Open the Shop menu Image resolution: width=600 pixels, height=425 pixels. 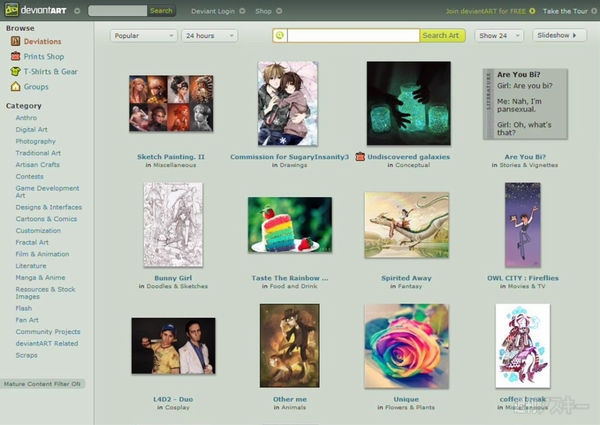[x=263, y=11]
